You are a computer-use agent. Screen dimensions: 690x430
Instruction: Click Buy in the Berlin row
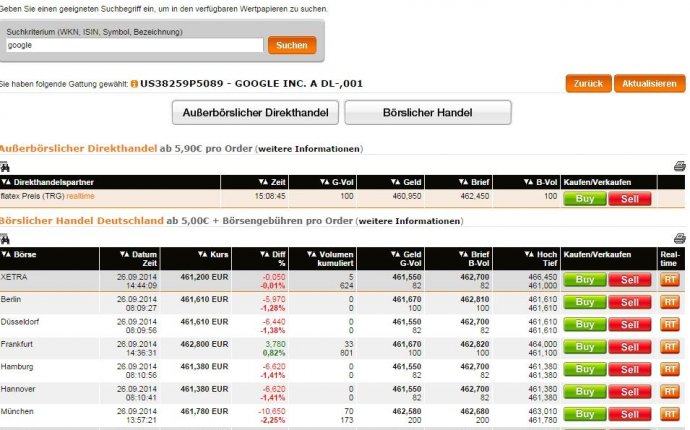[x=585, y=302]
